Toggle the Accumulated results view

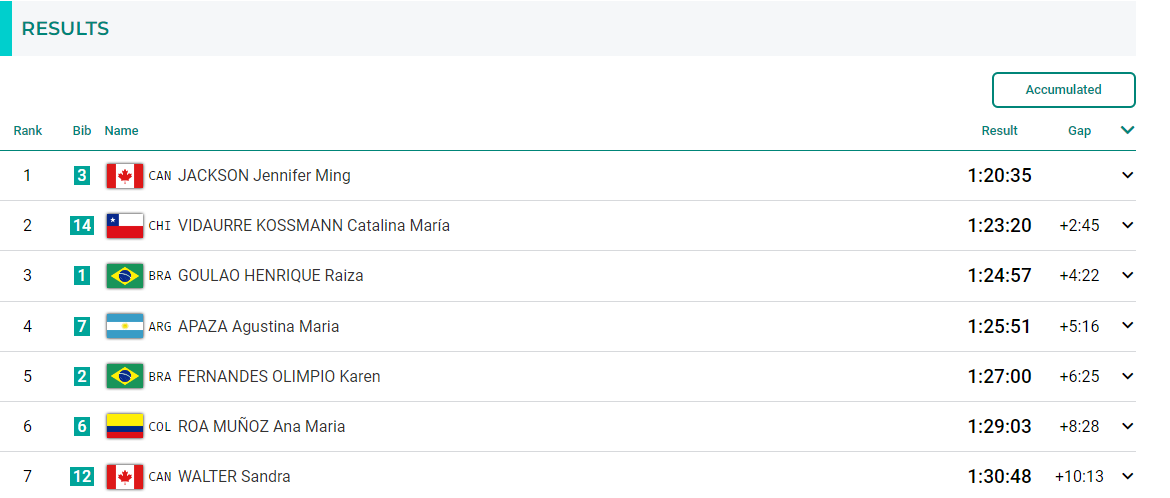click(x=1063, y=90)
